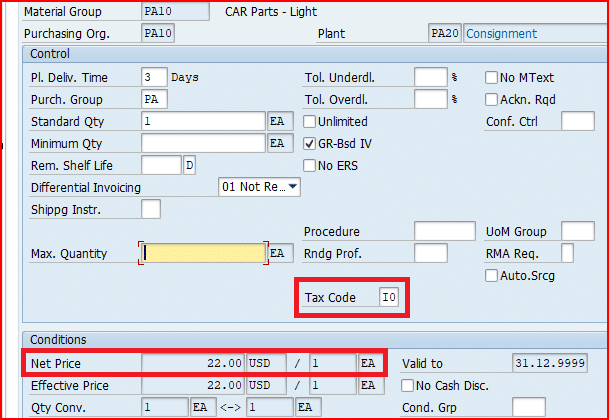
Task: Toggle the No ERS checkbox
Action: point(310,165)
